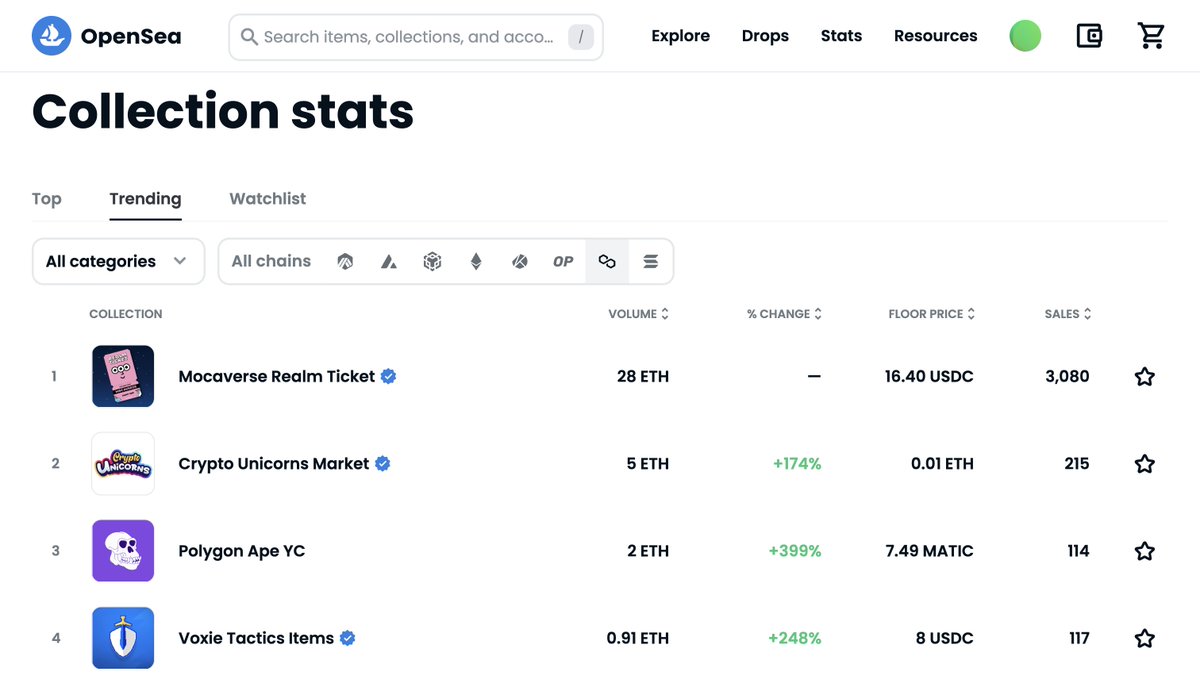
Task: Open the wallet icon
Action: coord(1089,36)
